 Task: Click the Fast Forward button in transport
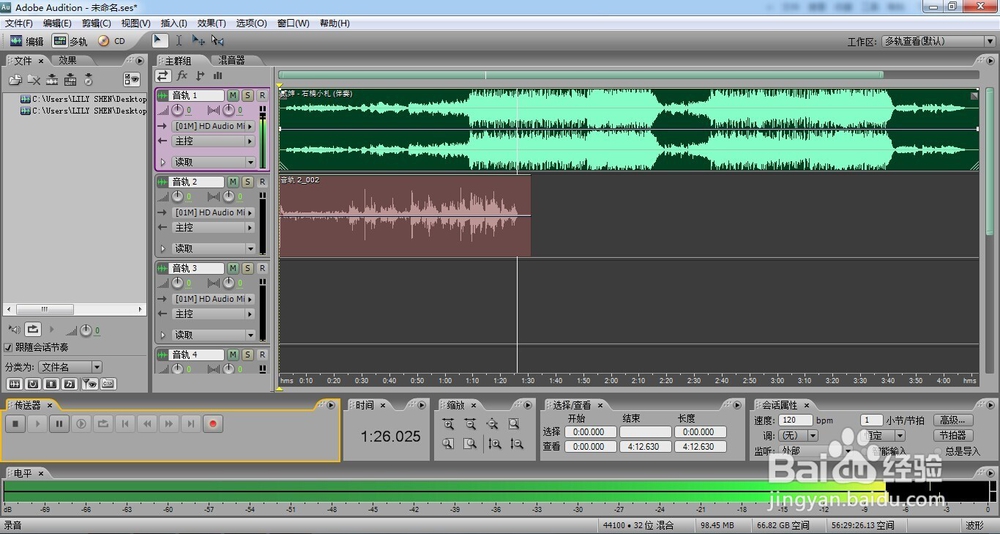168,424
